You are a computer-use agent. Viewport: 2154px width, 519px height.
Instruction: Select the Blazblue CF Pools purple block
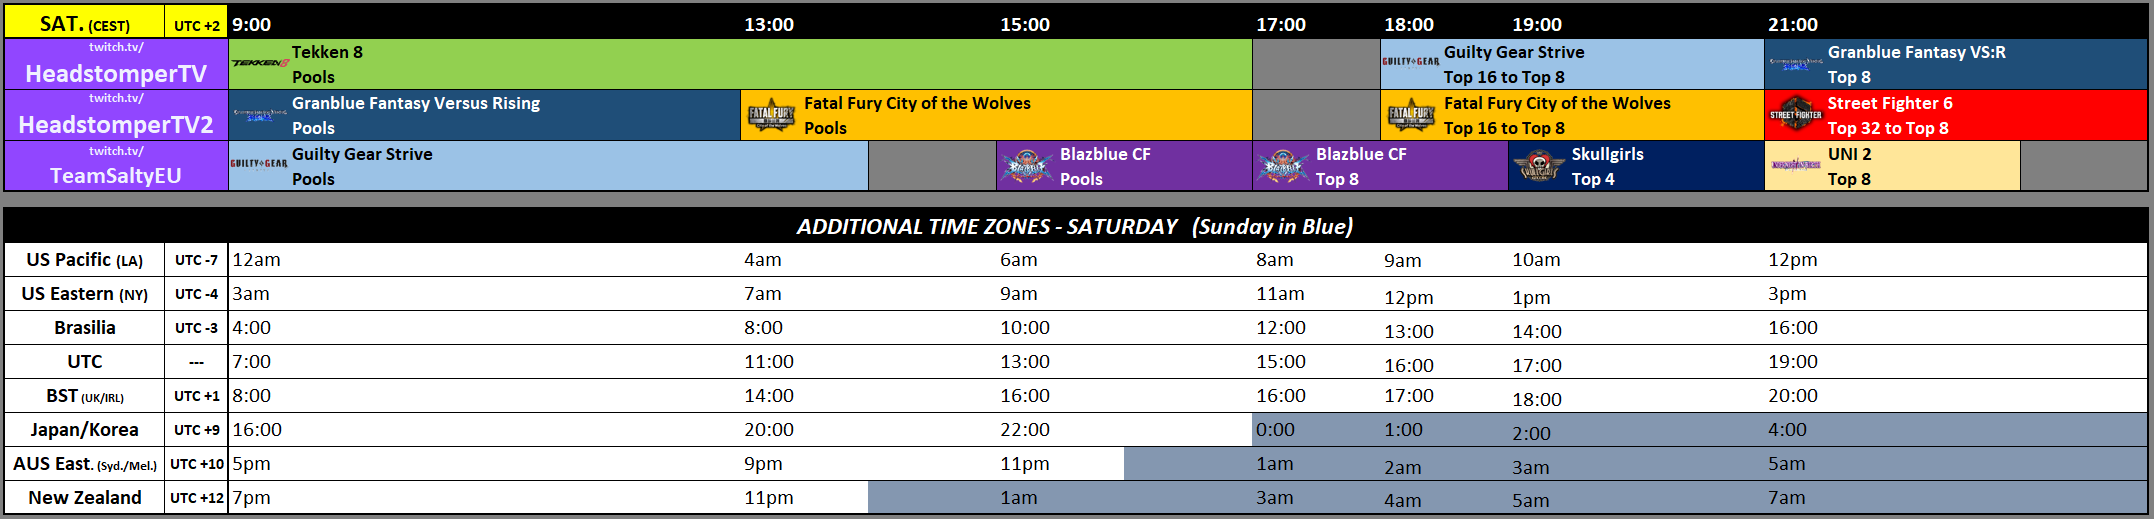coord(1124,166)
